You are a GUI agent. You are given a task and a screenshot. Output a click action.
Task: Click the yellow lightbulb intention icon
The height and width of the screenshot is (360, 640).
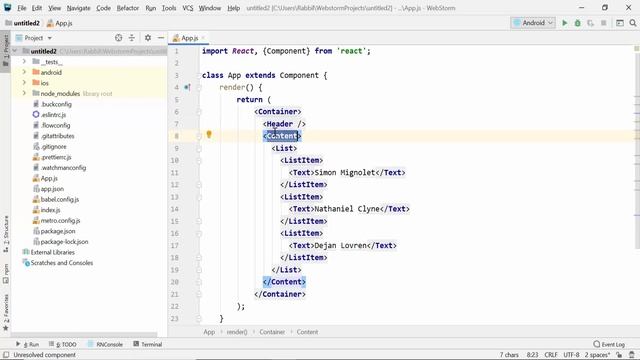(x=209, y=134)
